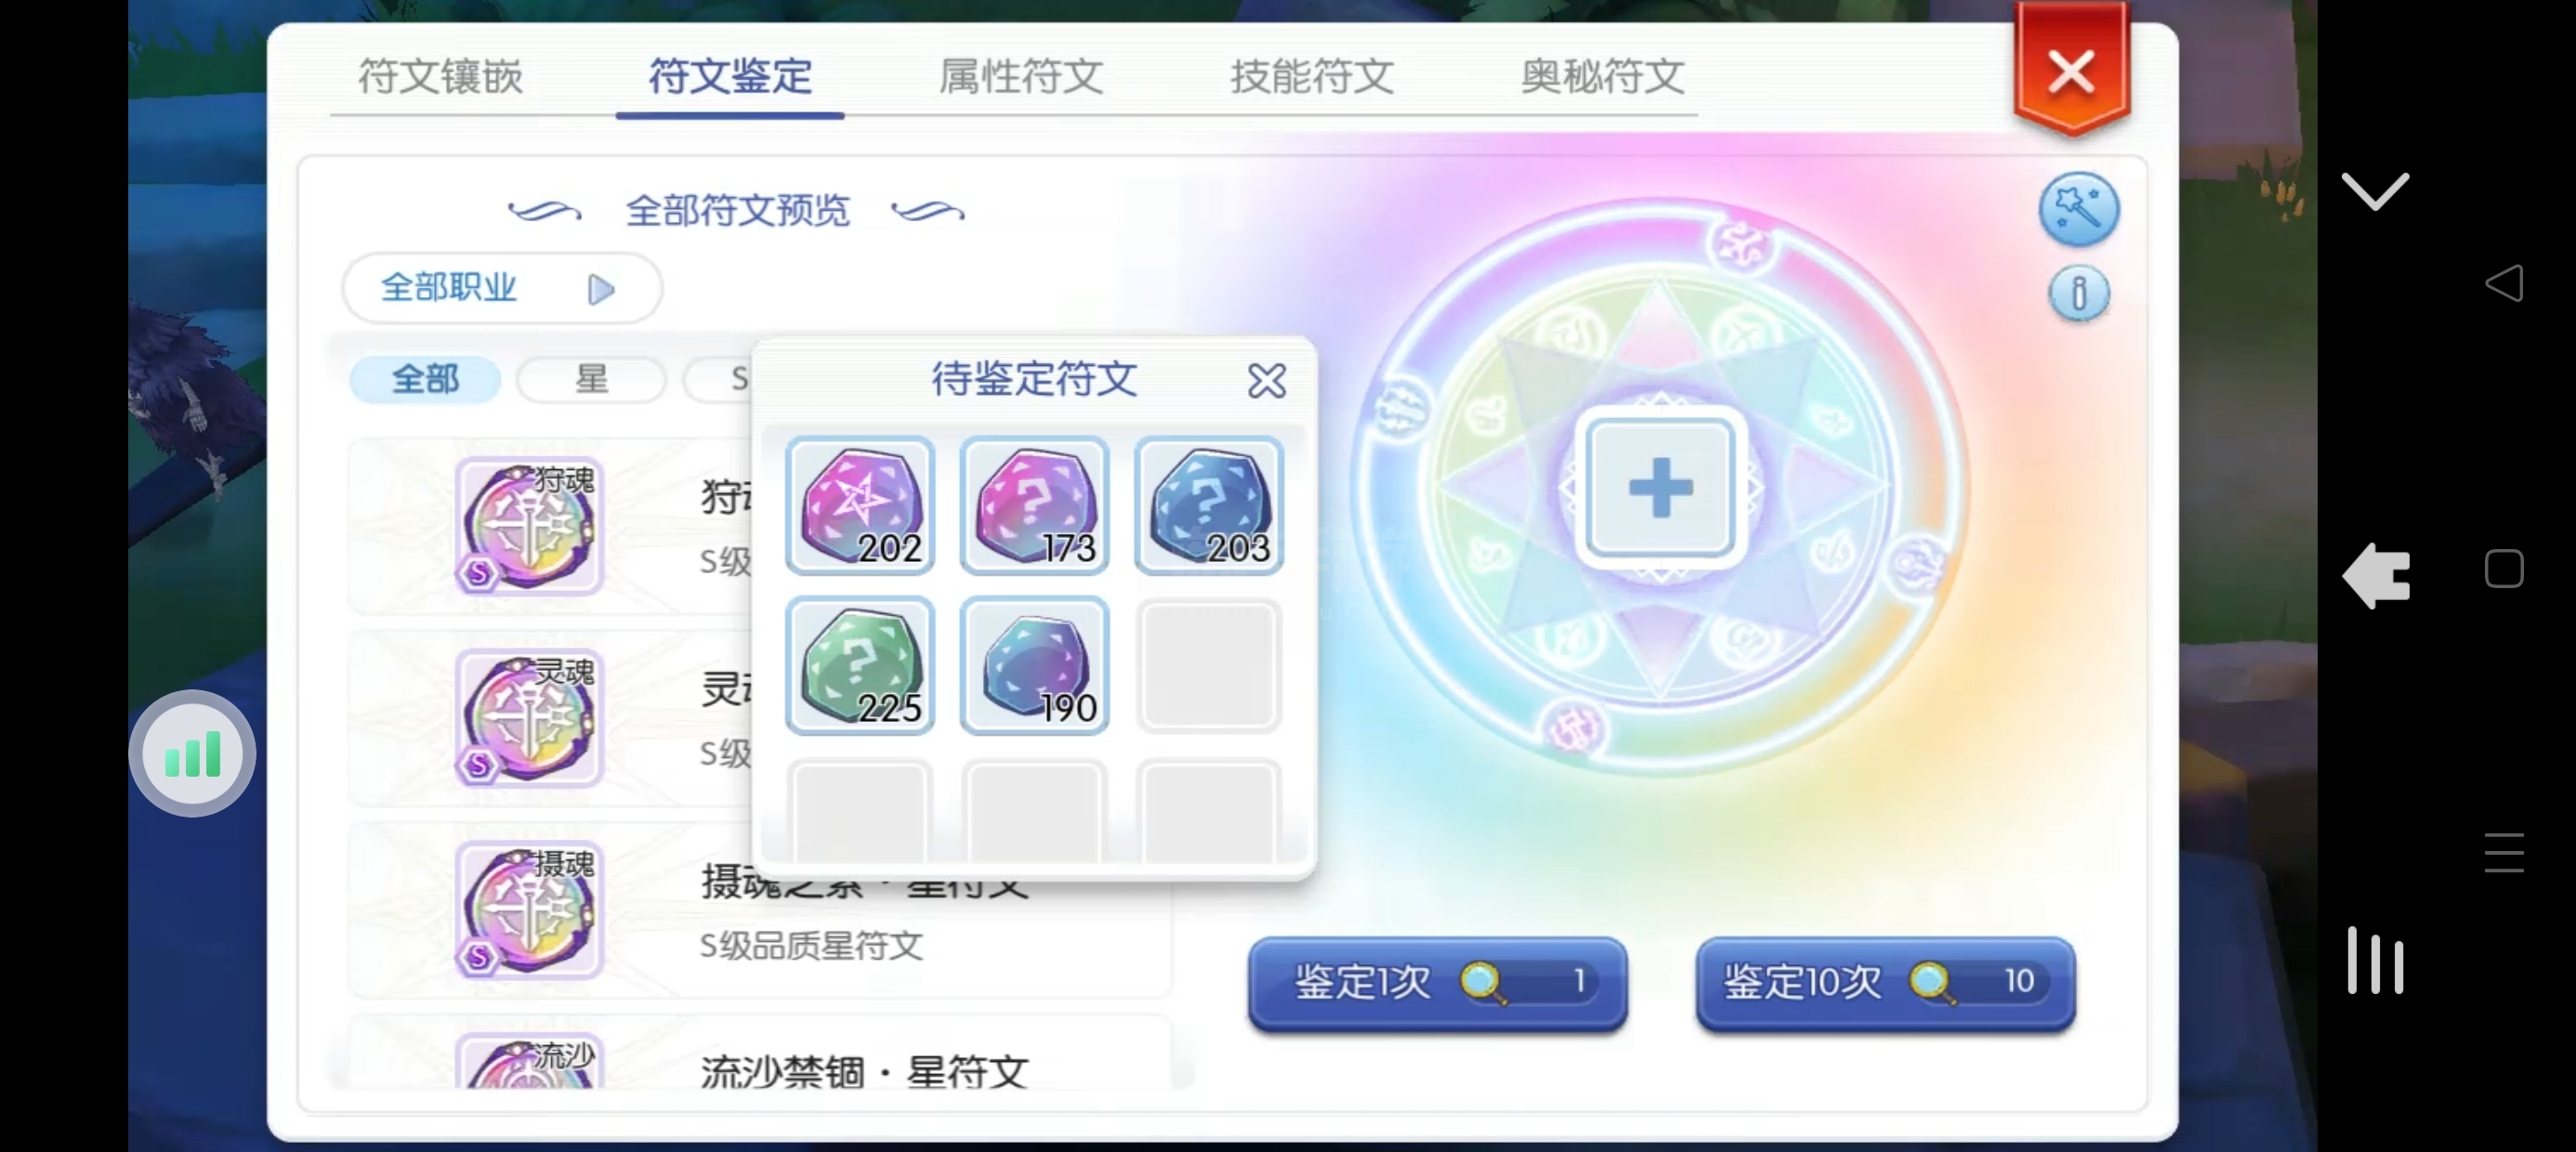The width and height of the screenshot is (2576, 1152).
Task: Click the 鉴定10次 button
Action: click(x=1886, y=982)
